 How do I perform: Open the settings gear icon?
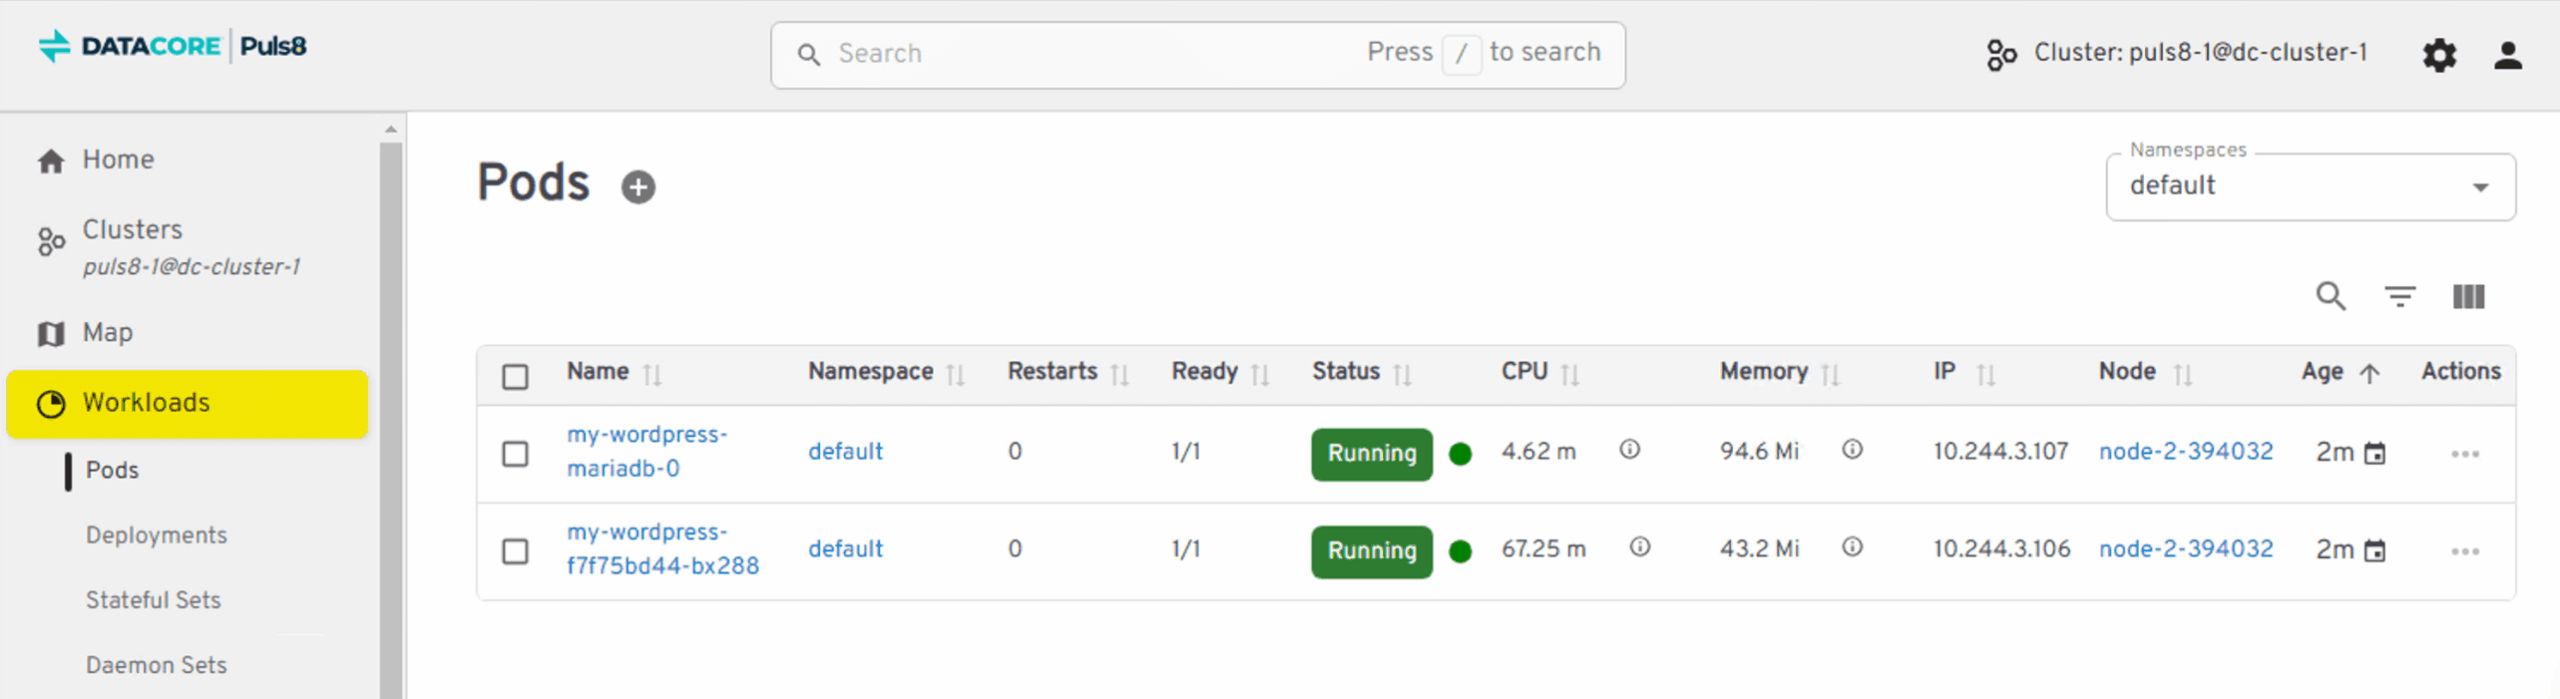click(2439, 55)
